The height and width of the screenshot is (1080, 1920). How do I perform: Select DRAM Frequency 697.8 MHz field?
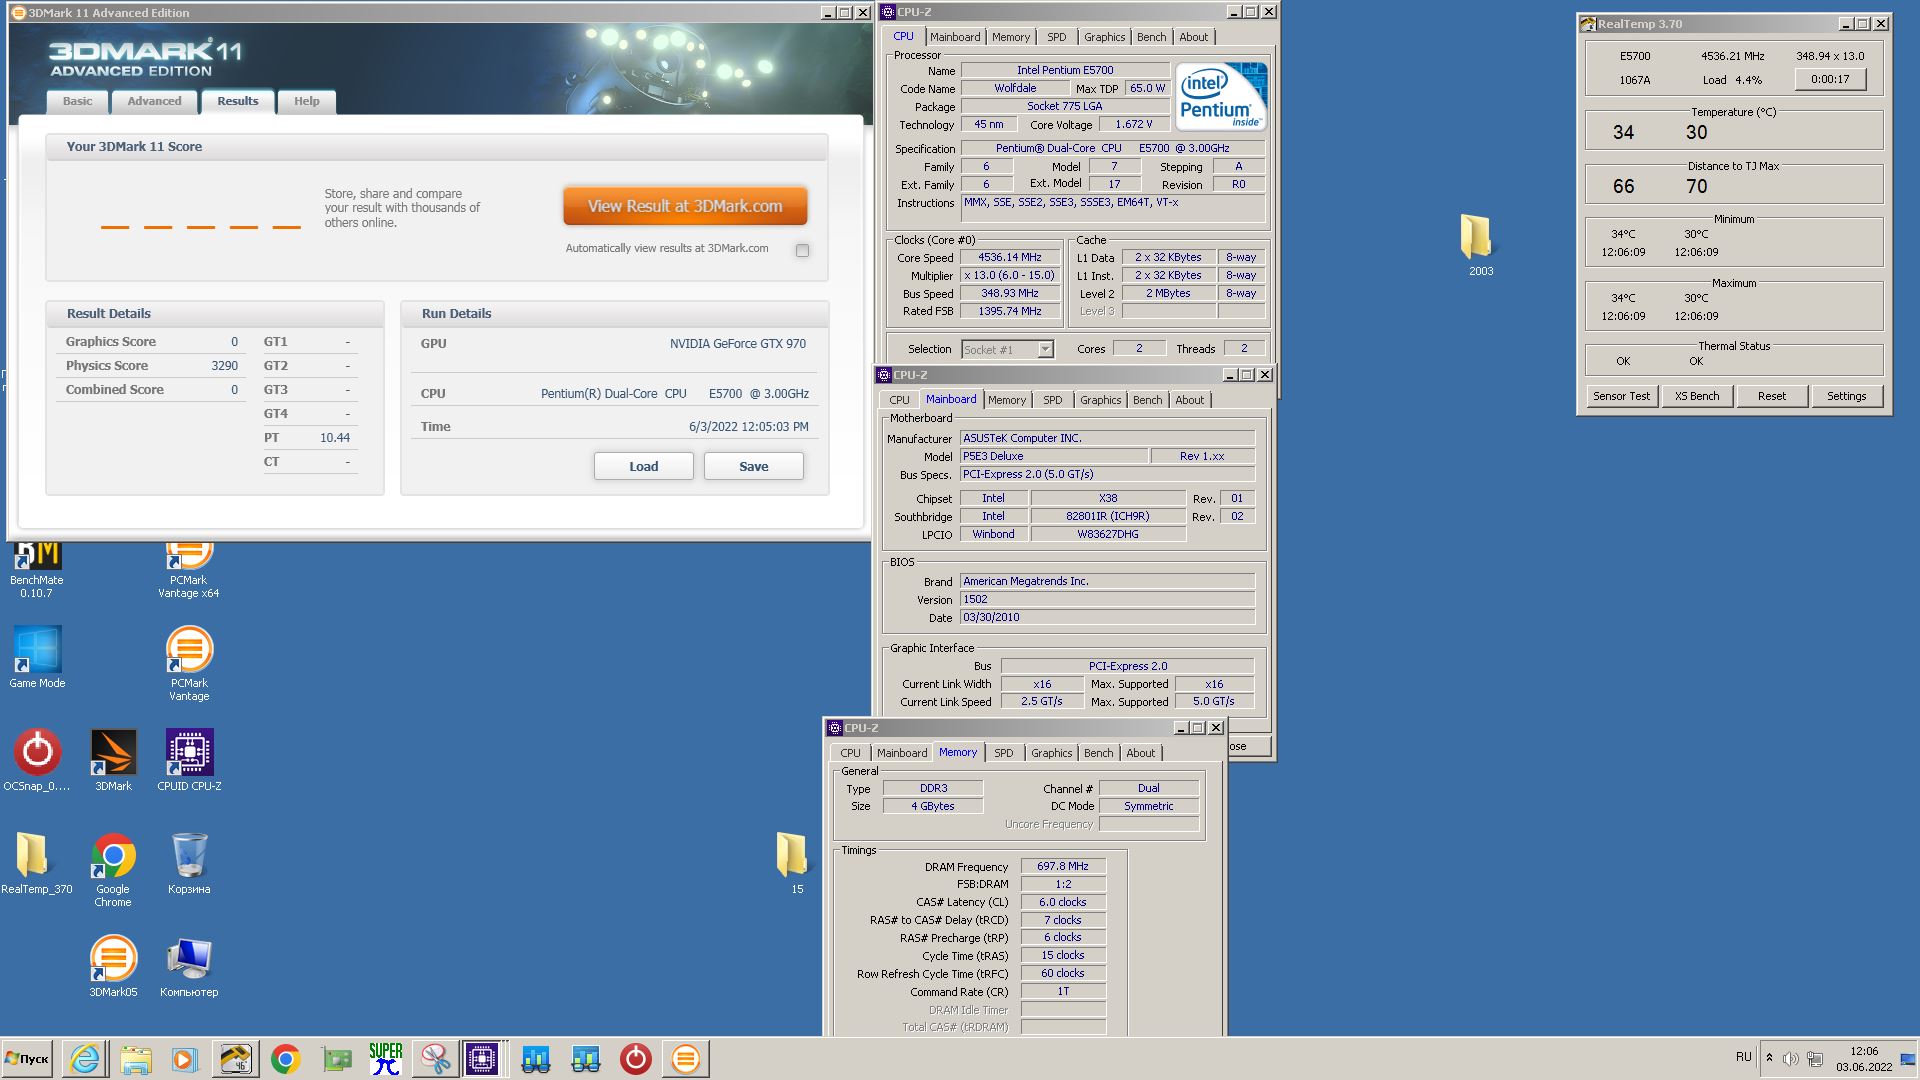(x=1062, y=866)
